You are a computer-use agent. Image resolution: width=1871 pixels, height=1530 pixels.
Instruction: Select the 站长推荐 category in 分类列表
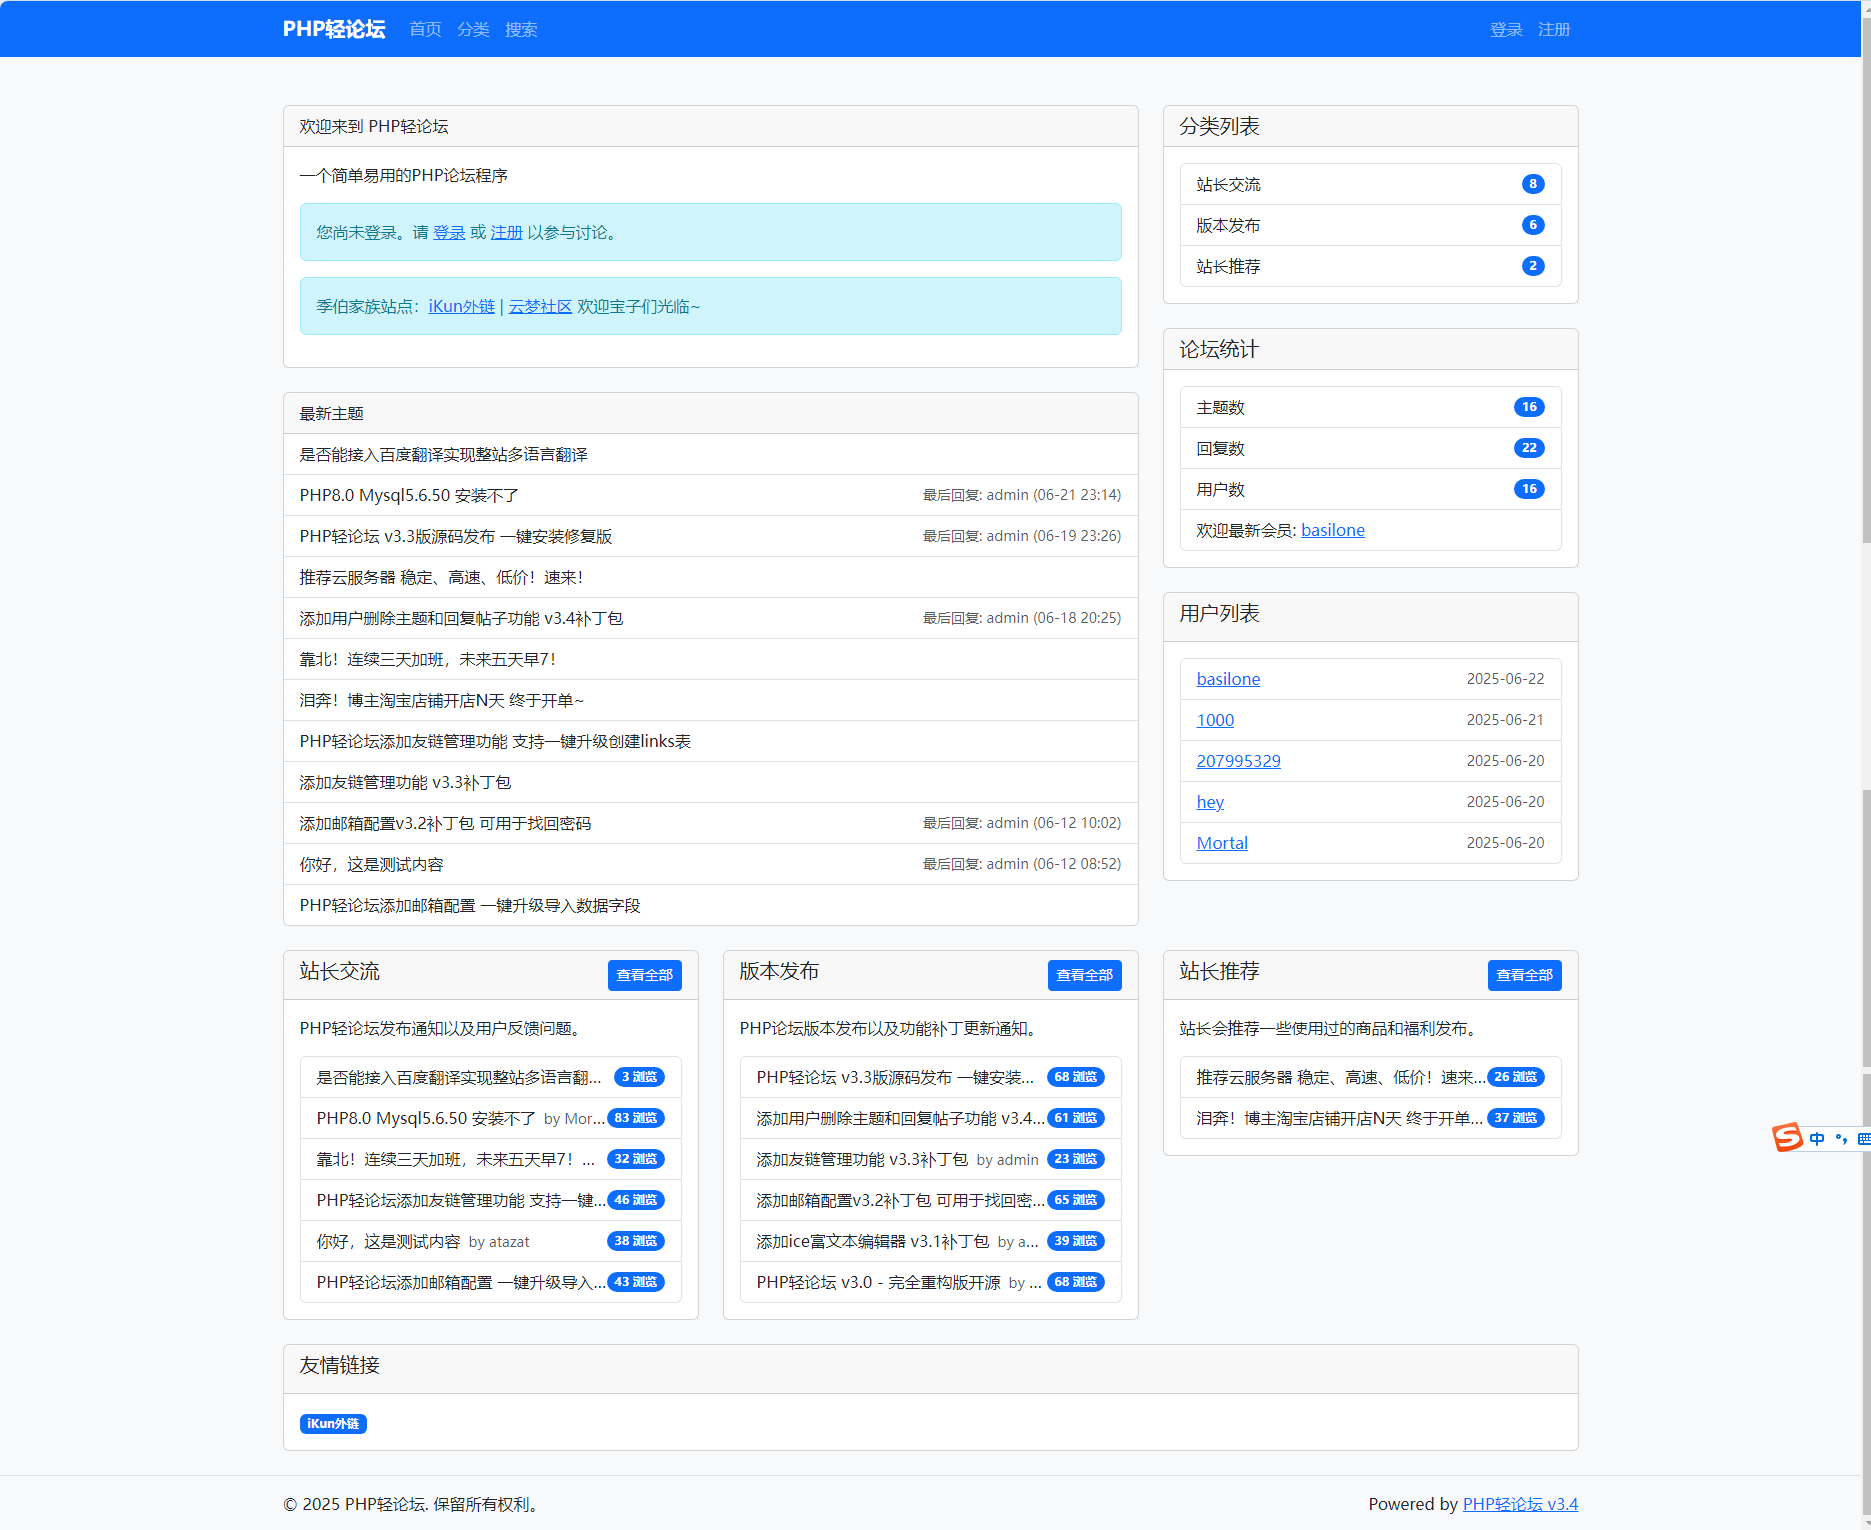tap(1370, 266)
